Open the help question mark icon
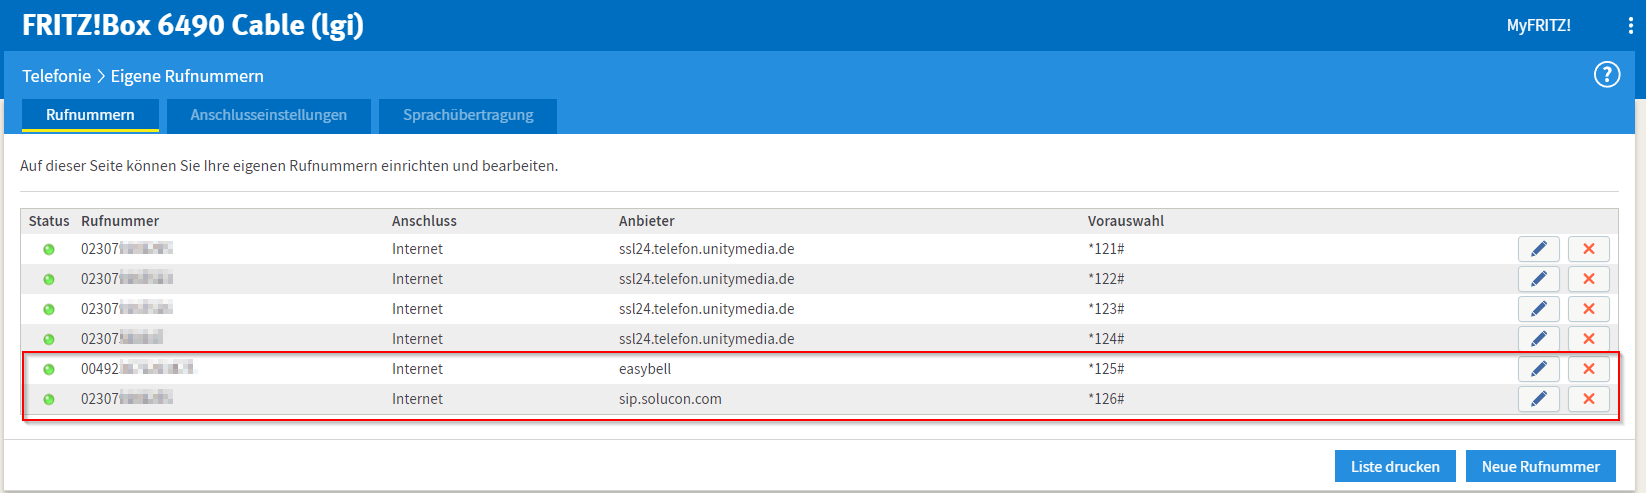 coord(1606,75)
